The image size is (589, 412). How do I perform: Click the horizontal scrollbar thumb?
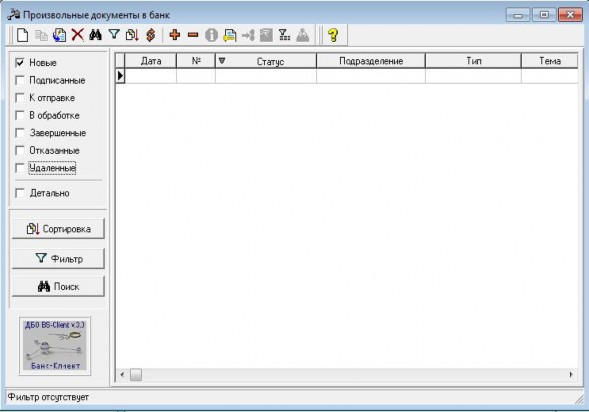point(136,374)
